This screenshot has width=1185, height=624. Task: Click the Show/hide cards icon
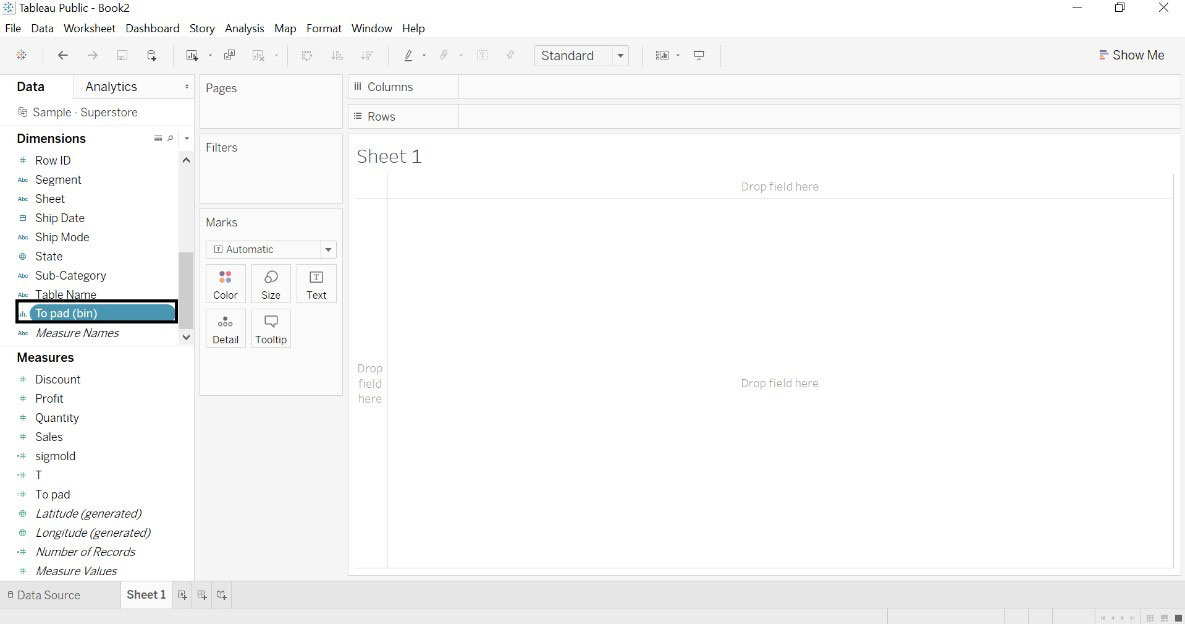(x=662, y=55)
